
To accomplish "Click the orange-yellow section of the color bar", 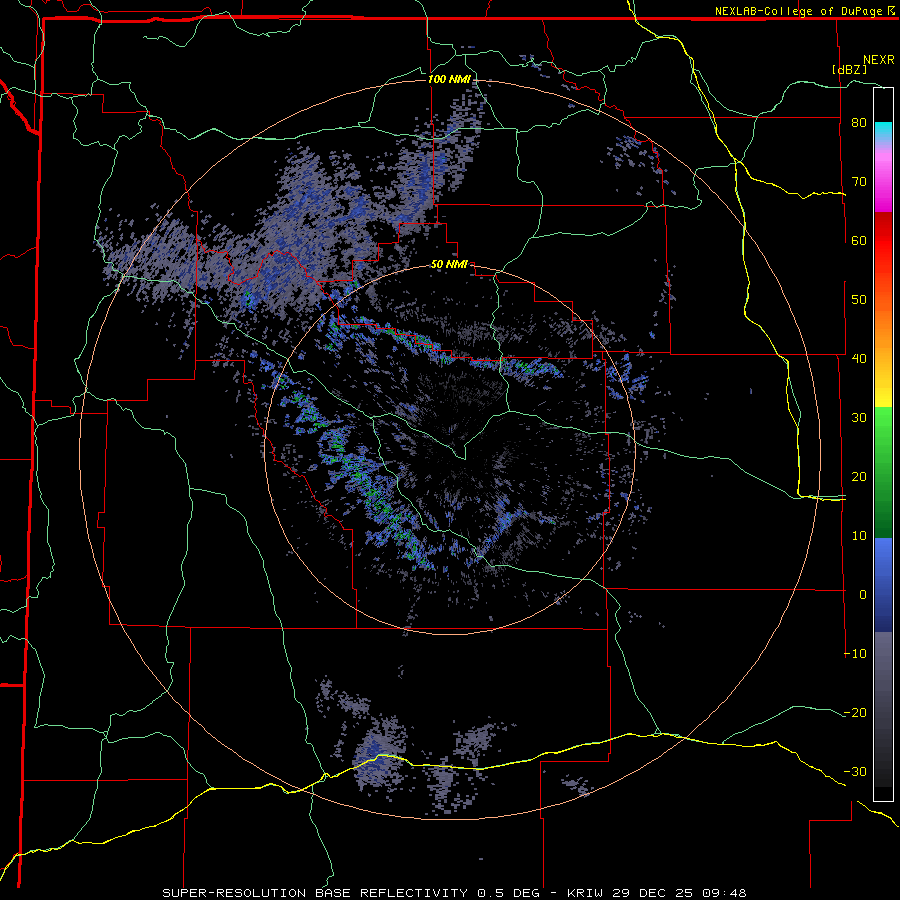I will [x=883, y=339].
